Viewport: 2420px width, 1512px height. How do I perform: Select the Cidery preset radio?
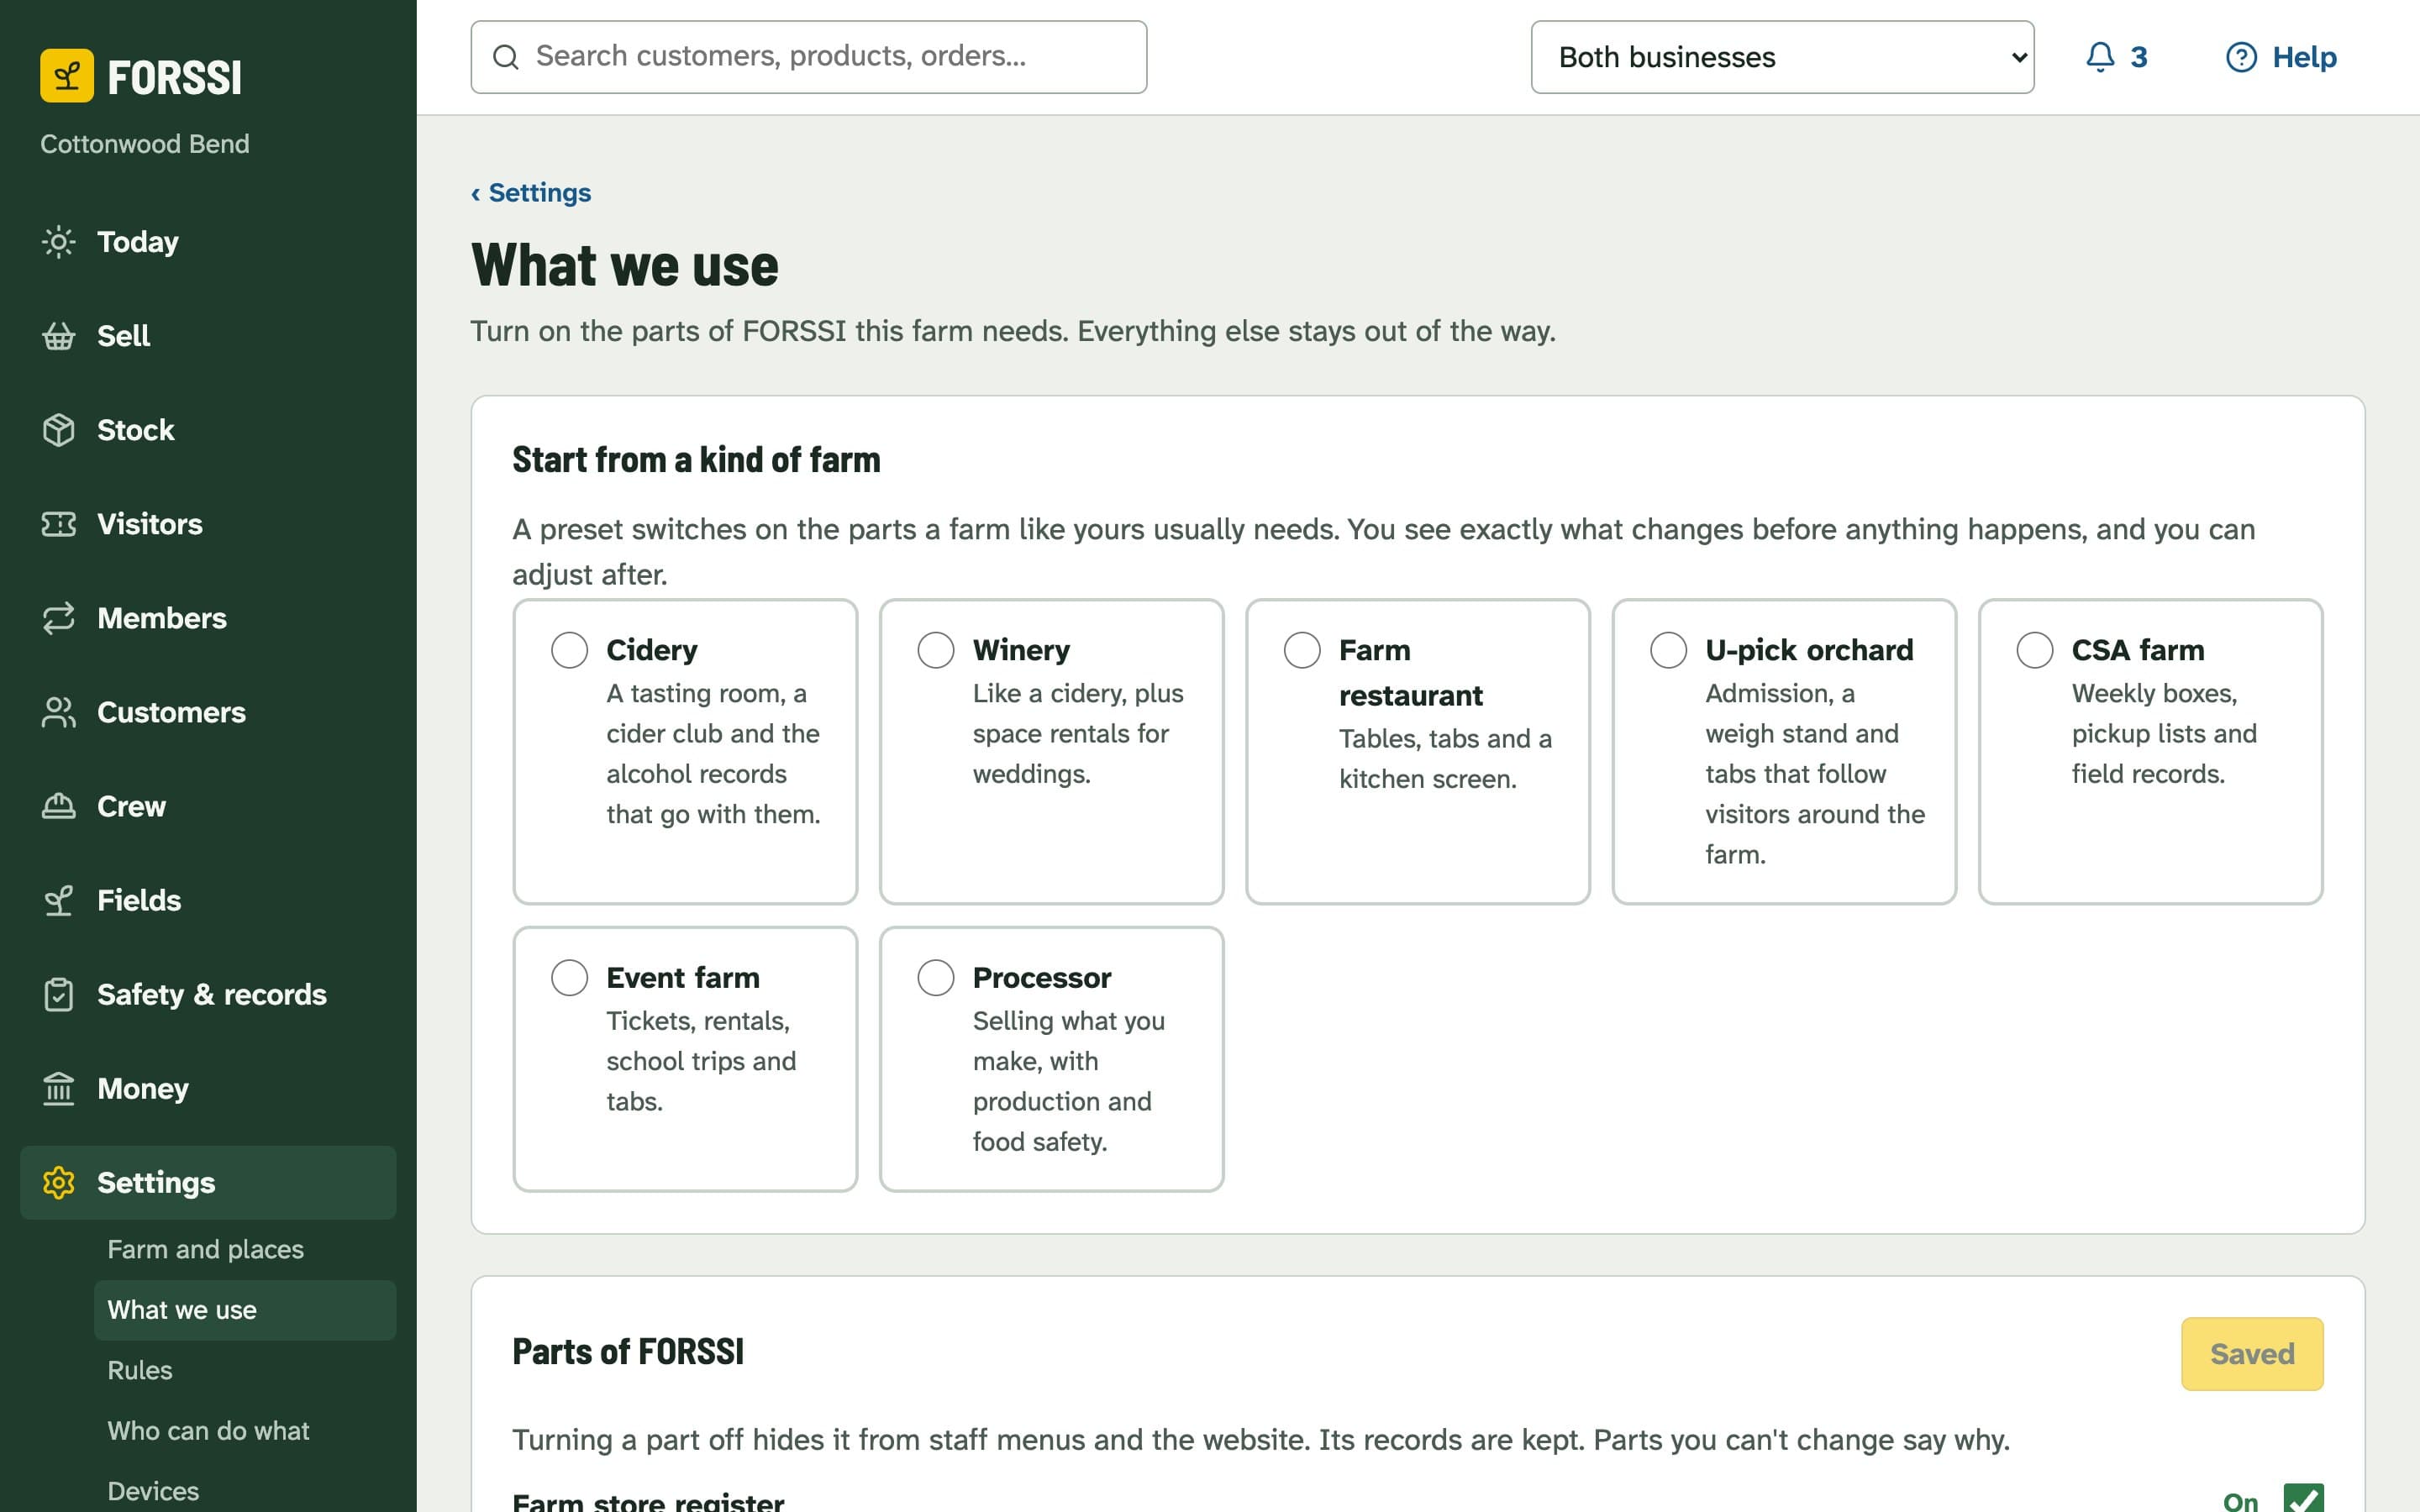[570, 650]
